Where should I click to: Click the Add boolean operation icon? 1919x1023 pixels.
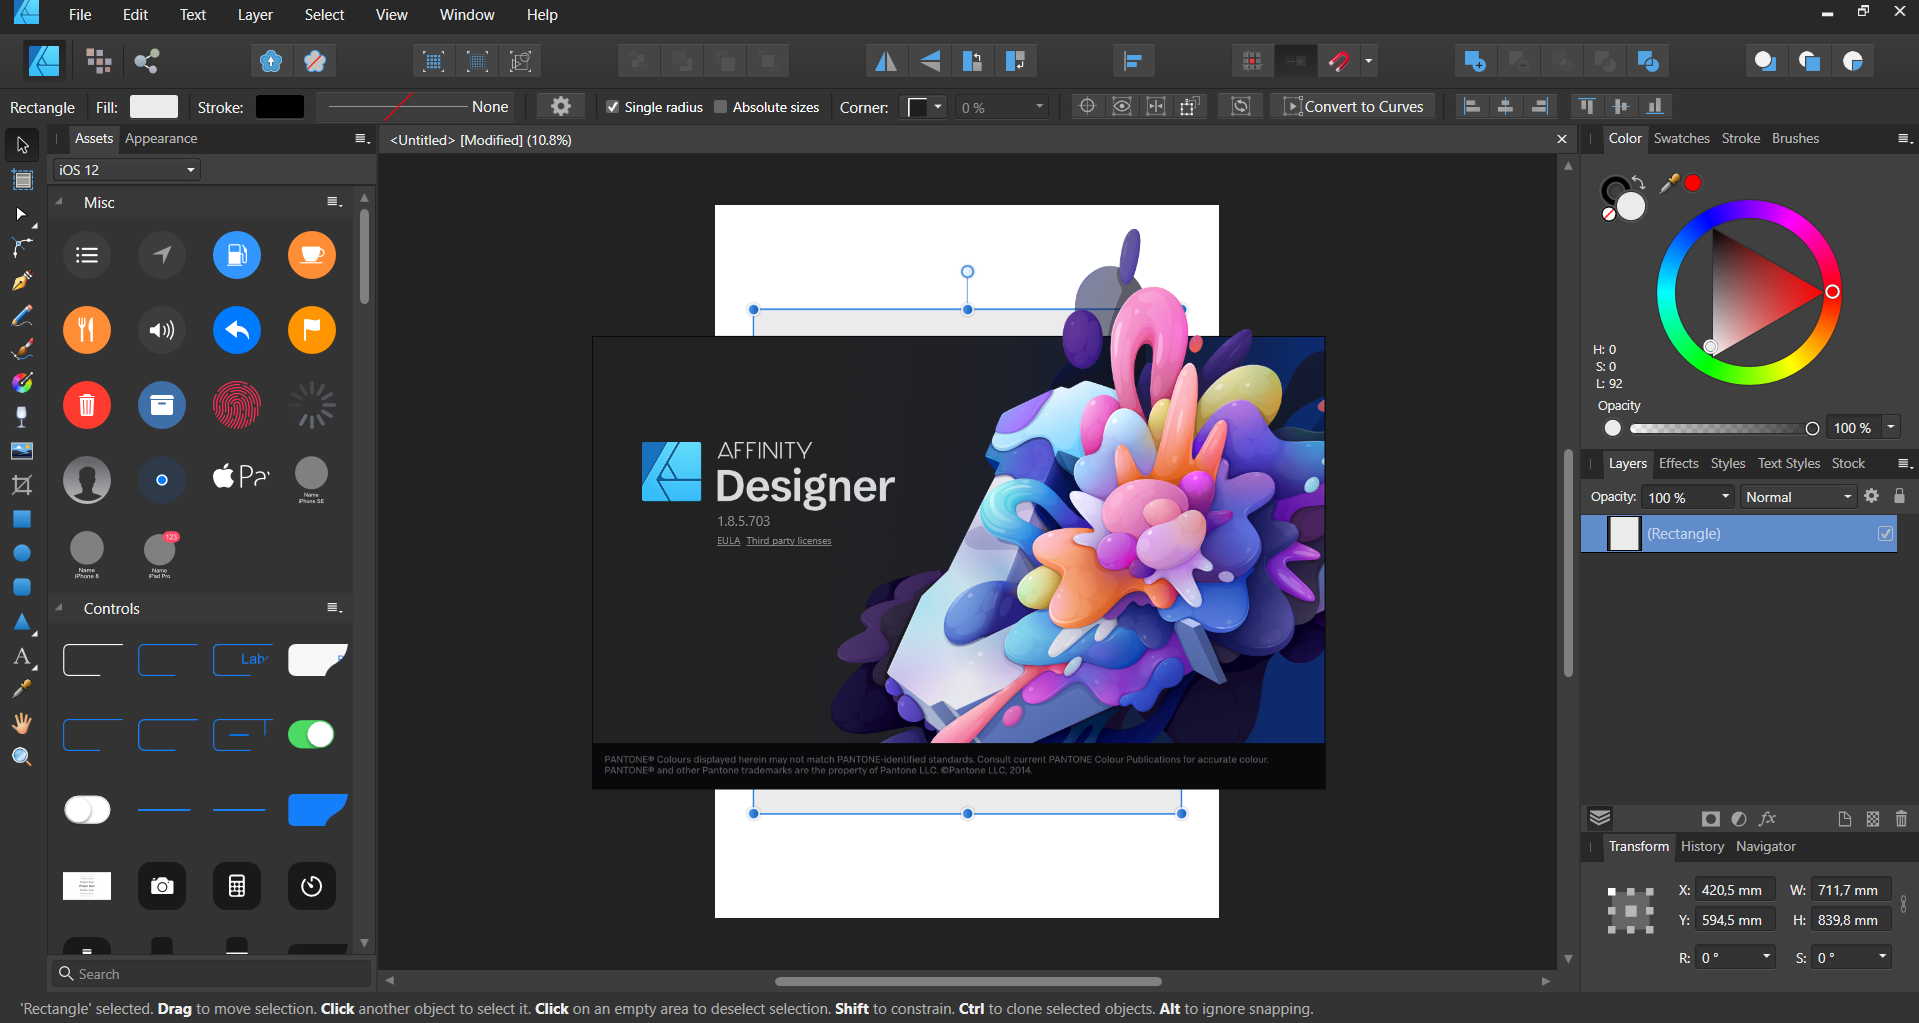coord(1474,61)
